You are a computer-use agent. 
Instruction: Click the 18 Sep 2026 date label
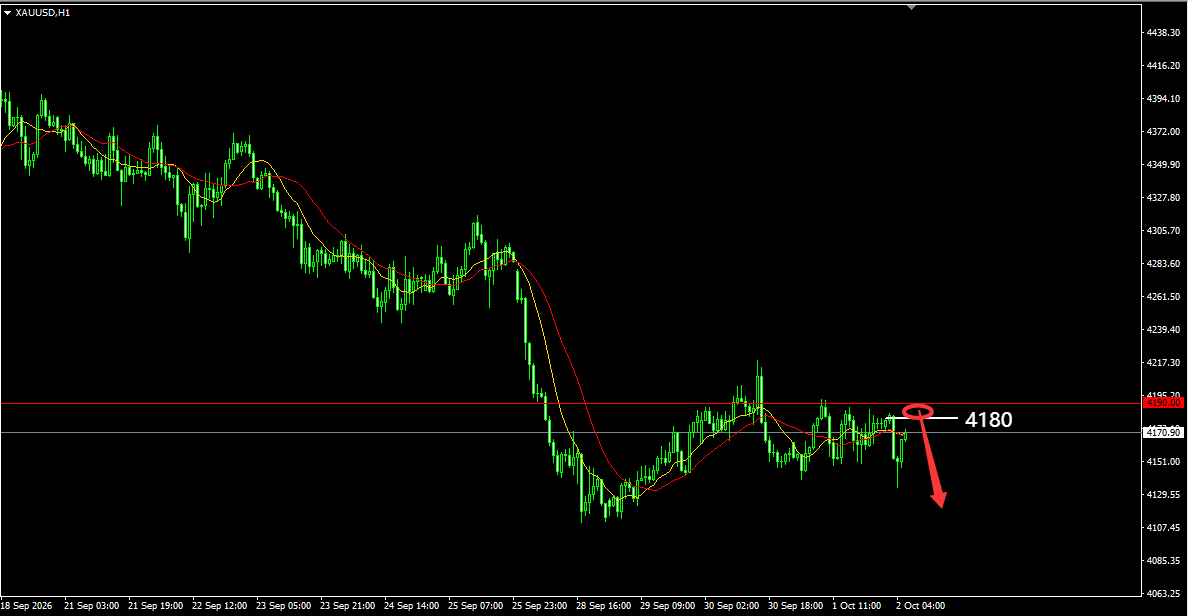(27, 606)
